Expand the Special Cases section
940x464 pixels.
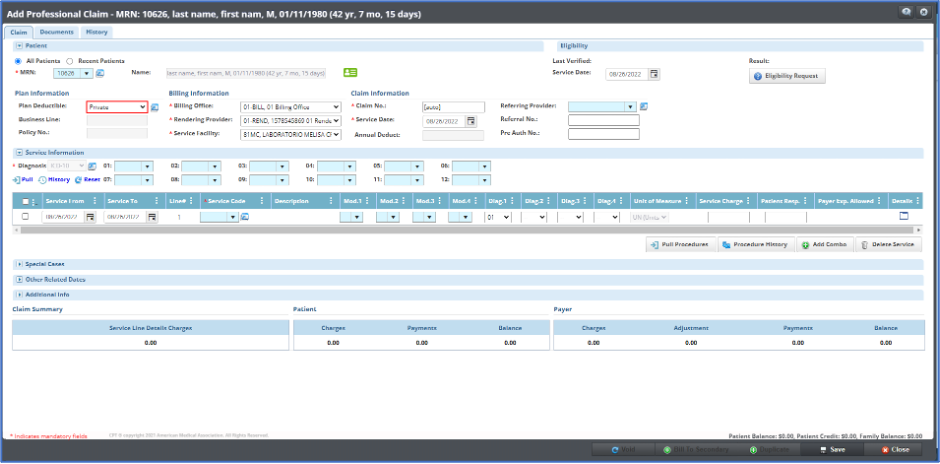(x=20, y=264)
